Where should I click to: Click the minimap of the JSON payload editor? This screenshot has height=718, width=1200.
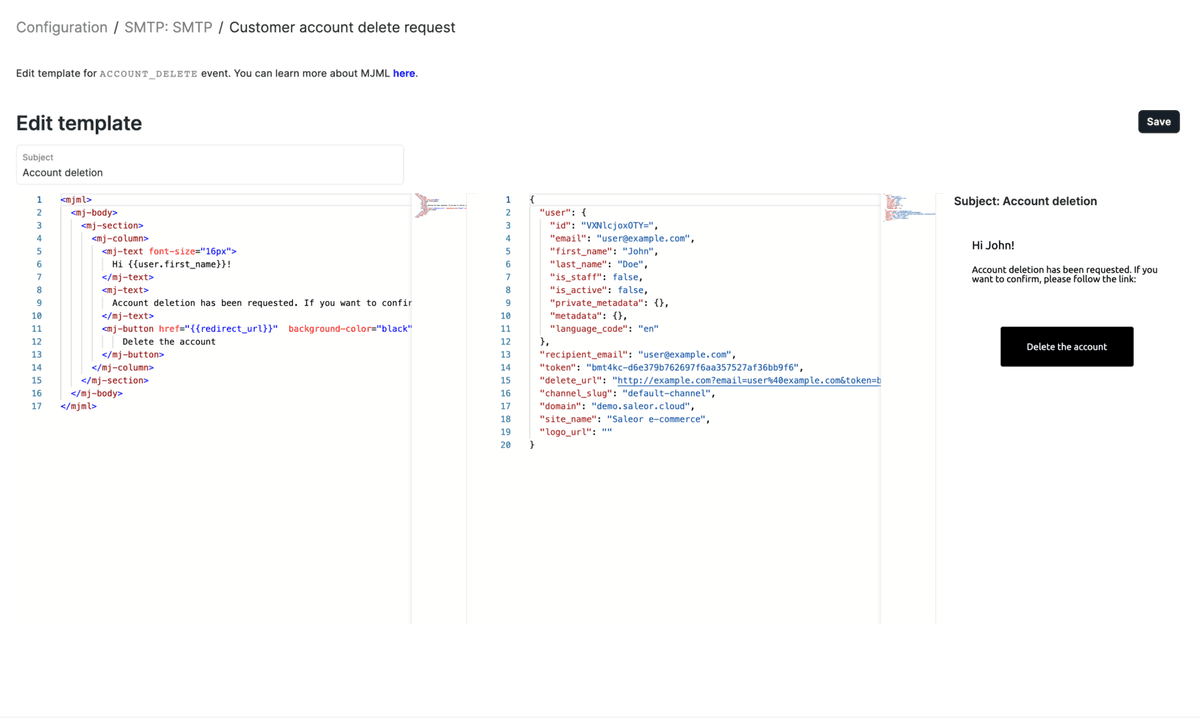906,210
